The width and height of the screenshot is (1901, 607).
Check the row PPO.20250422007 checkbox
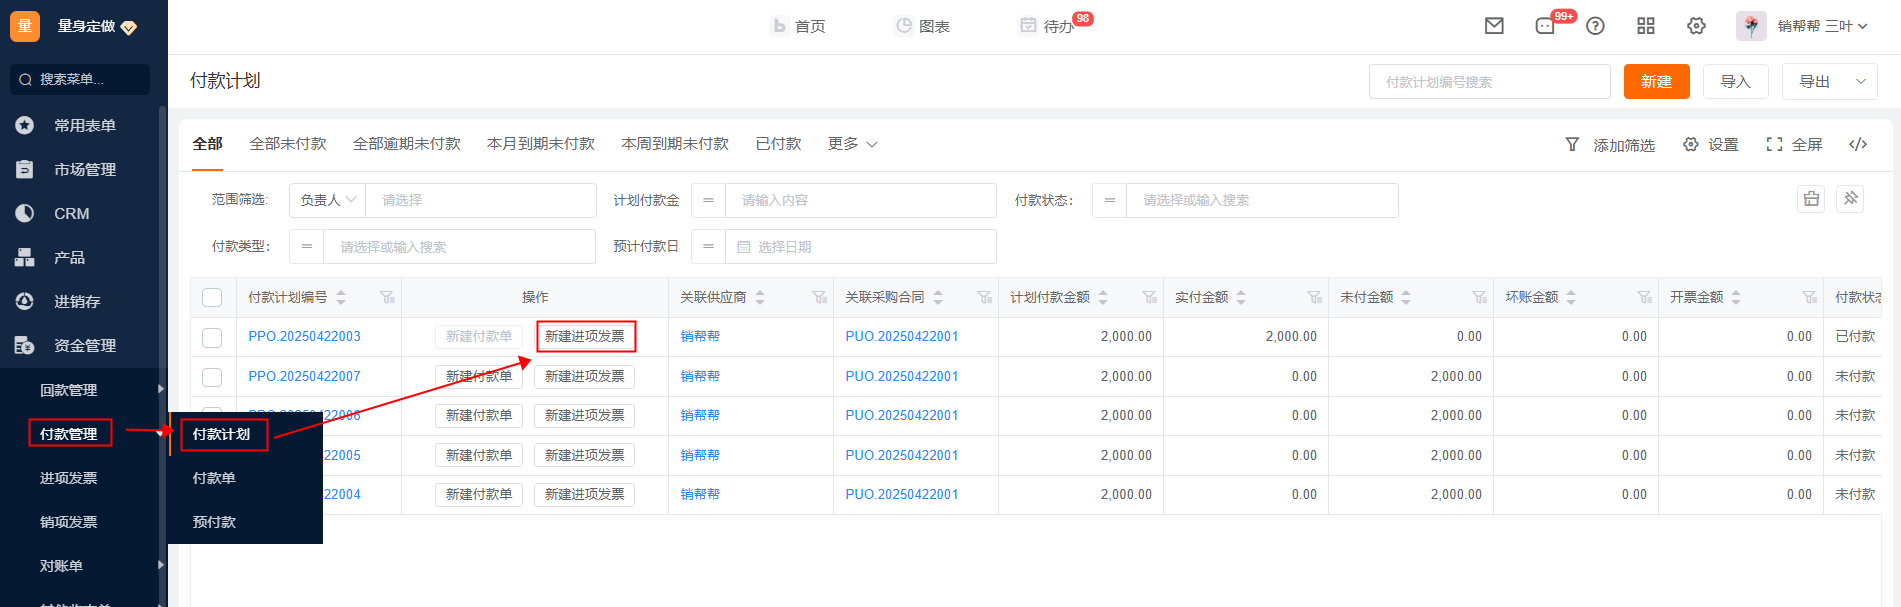212,377
